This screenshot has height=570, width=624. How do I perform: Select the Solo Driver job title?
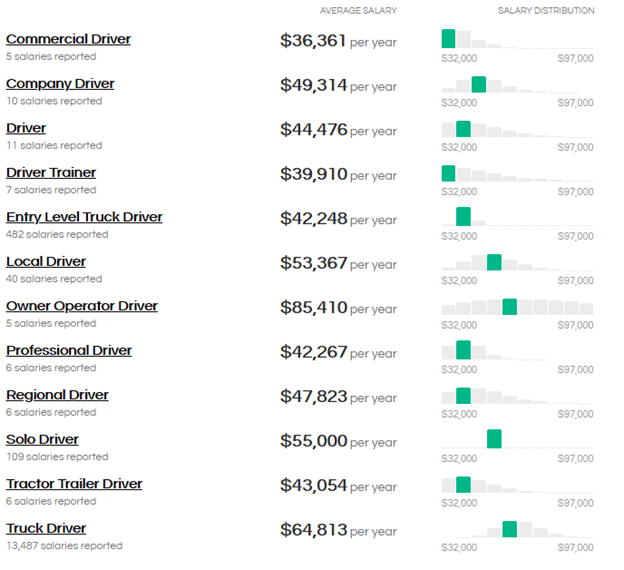42,439
